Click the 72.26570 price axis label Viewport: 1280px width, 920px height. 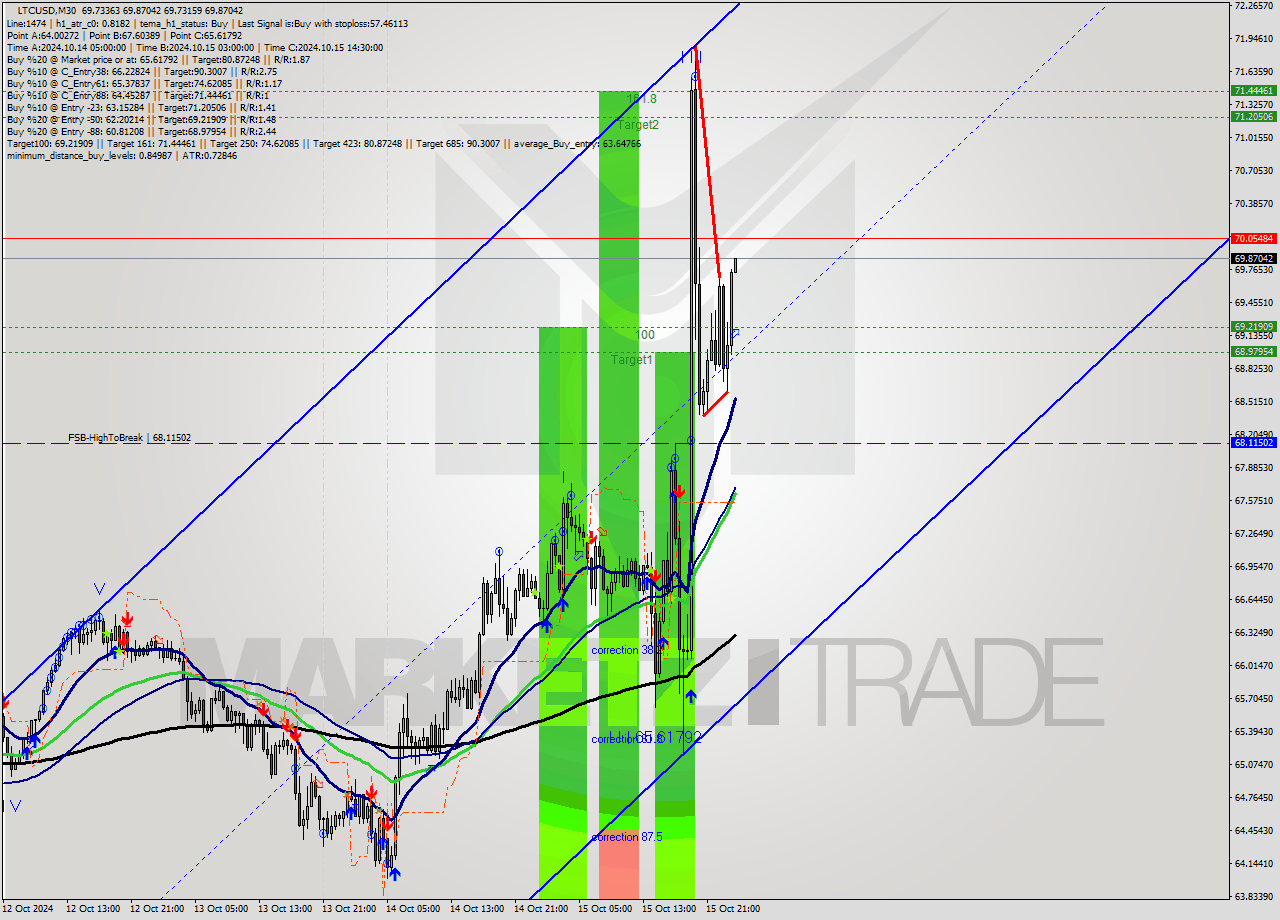(1254, 6)
